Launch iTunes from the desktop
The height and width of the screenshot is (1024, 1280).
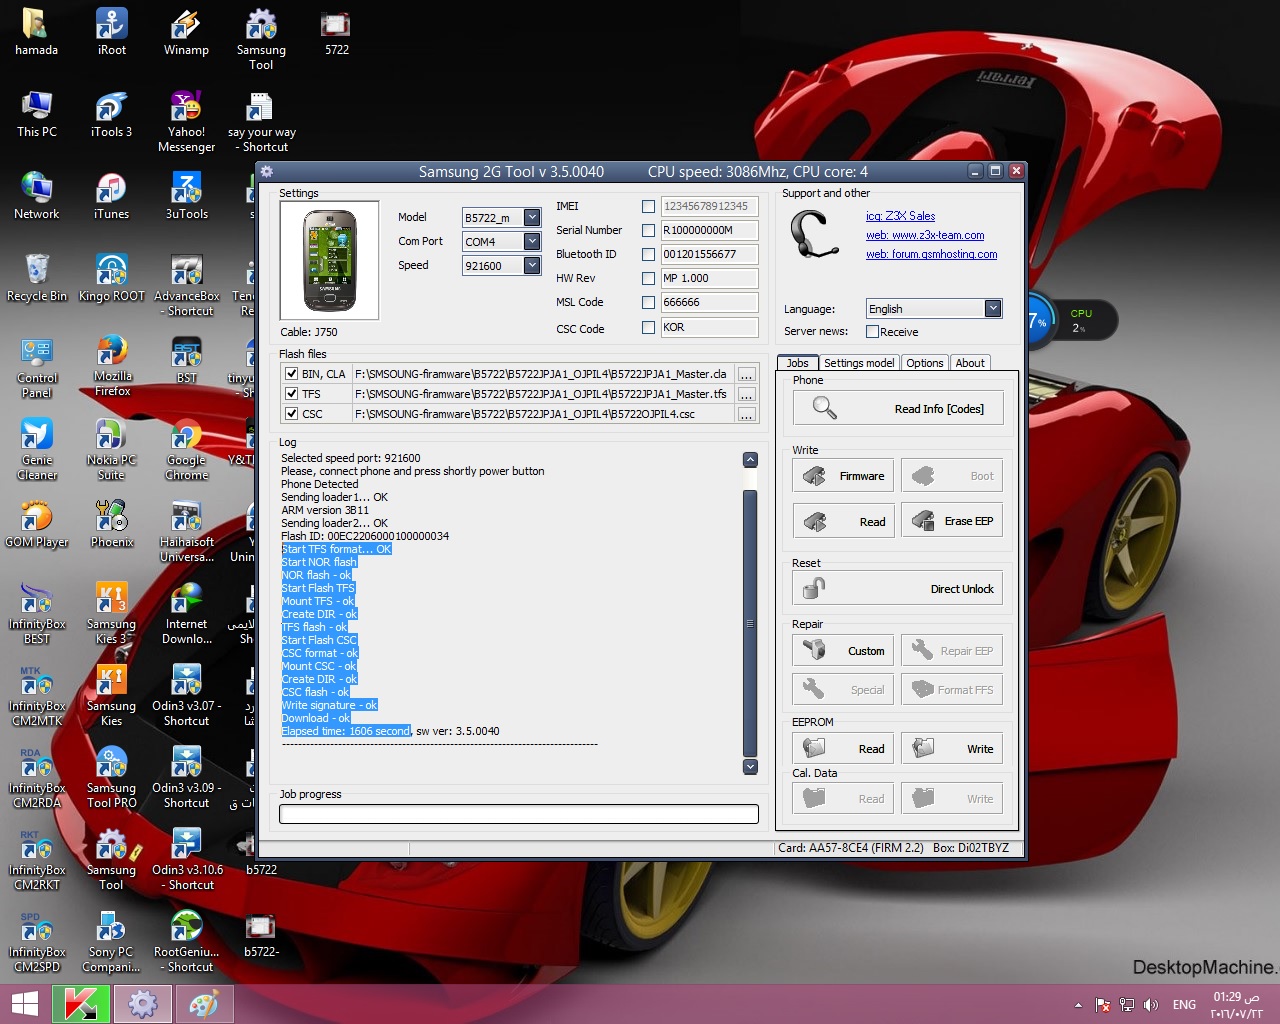[x=111, y=196]
